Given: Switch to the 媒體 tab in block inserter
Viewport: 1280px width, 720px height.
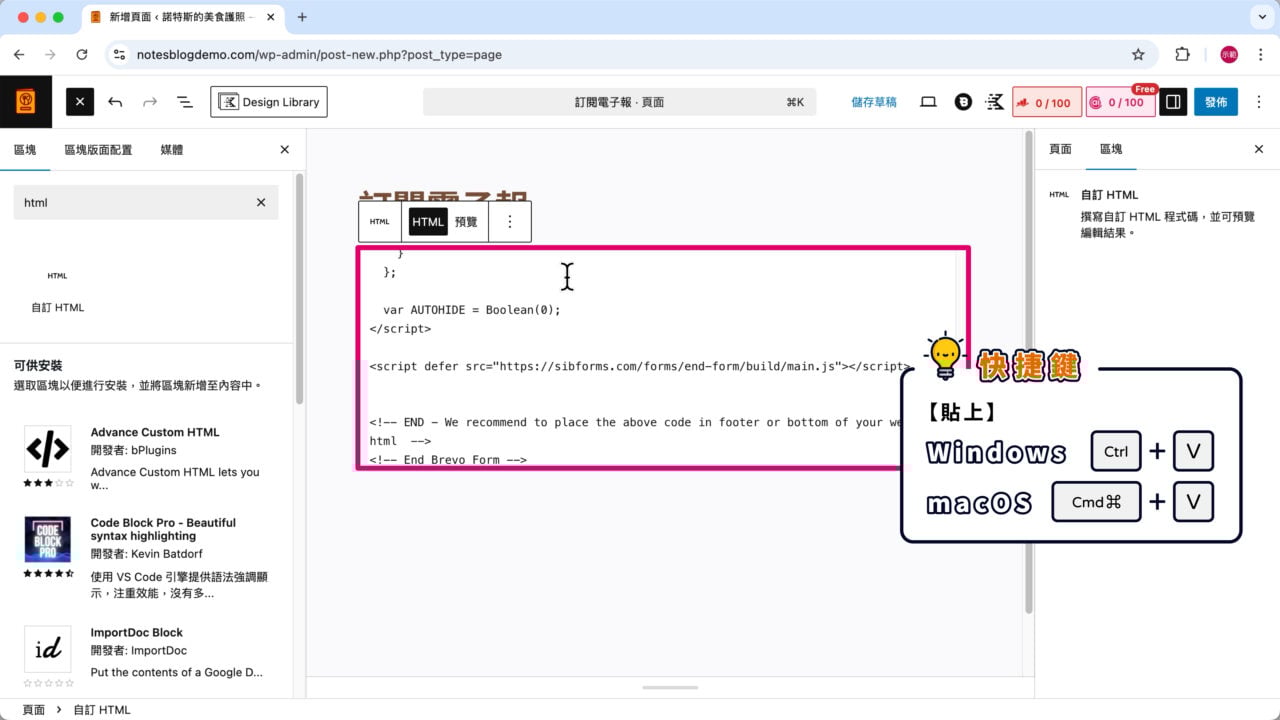Looking at the screenshot, I should (x=170, y=149).
